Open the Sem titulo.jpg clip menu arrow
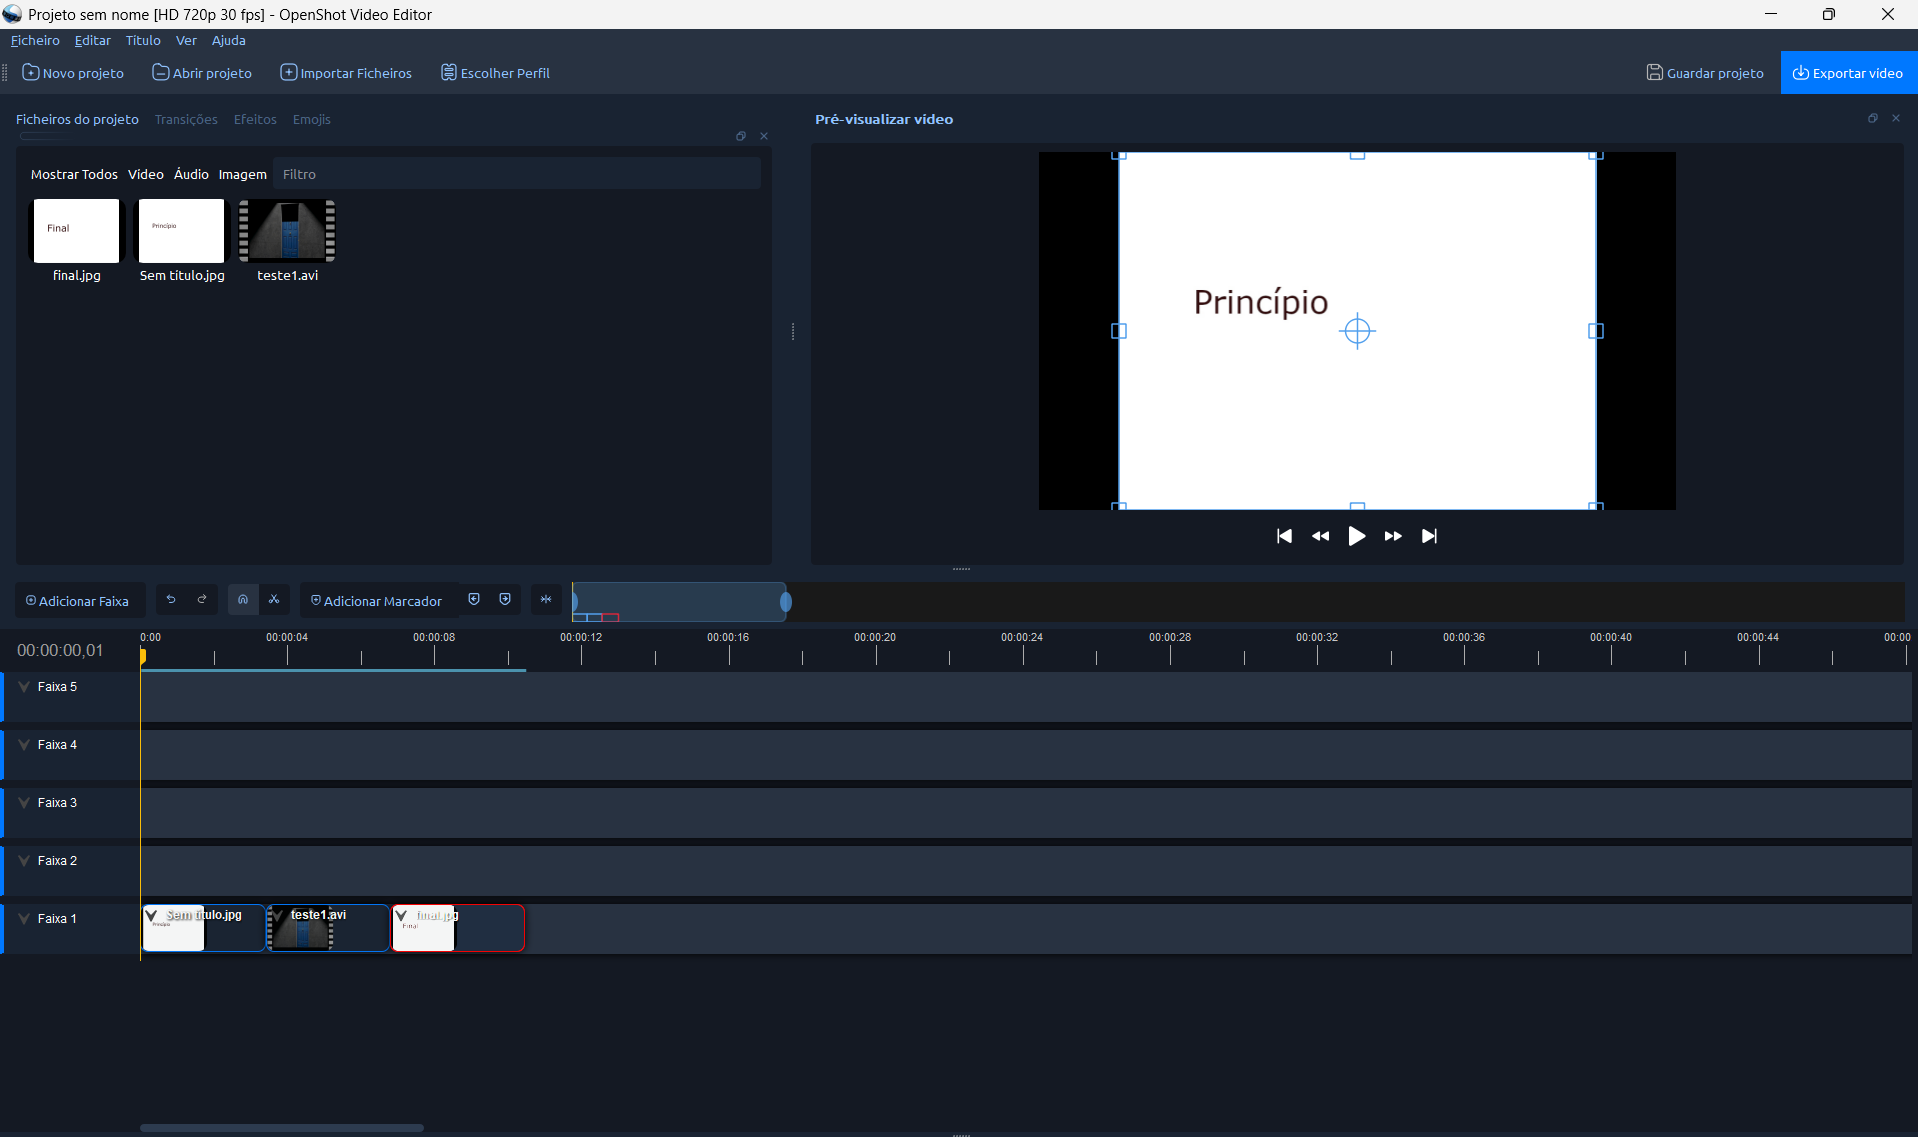This screenshot has width=1918, height=1137. tap(151, 915)
